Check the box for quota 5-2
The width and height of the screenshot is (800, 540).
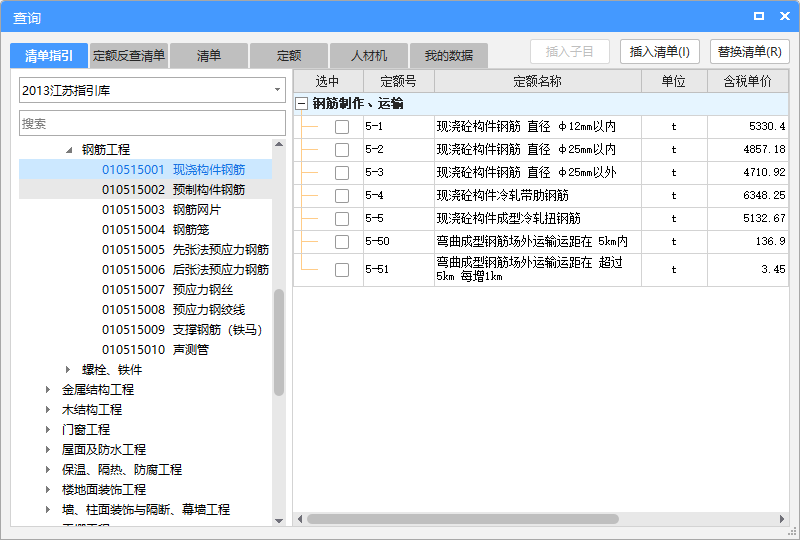tap(342, 150)
